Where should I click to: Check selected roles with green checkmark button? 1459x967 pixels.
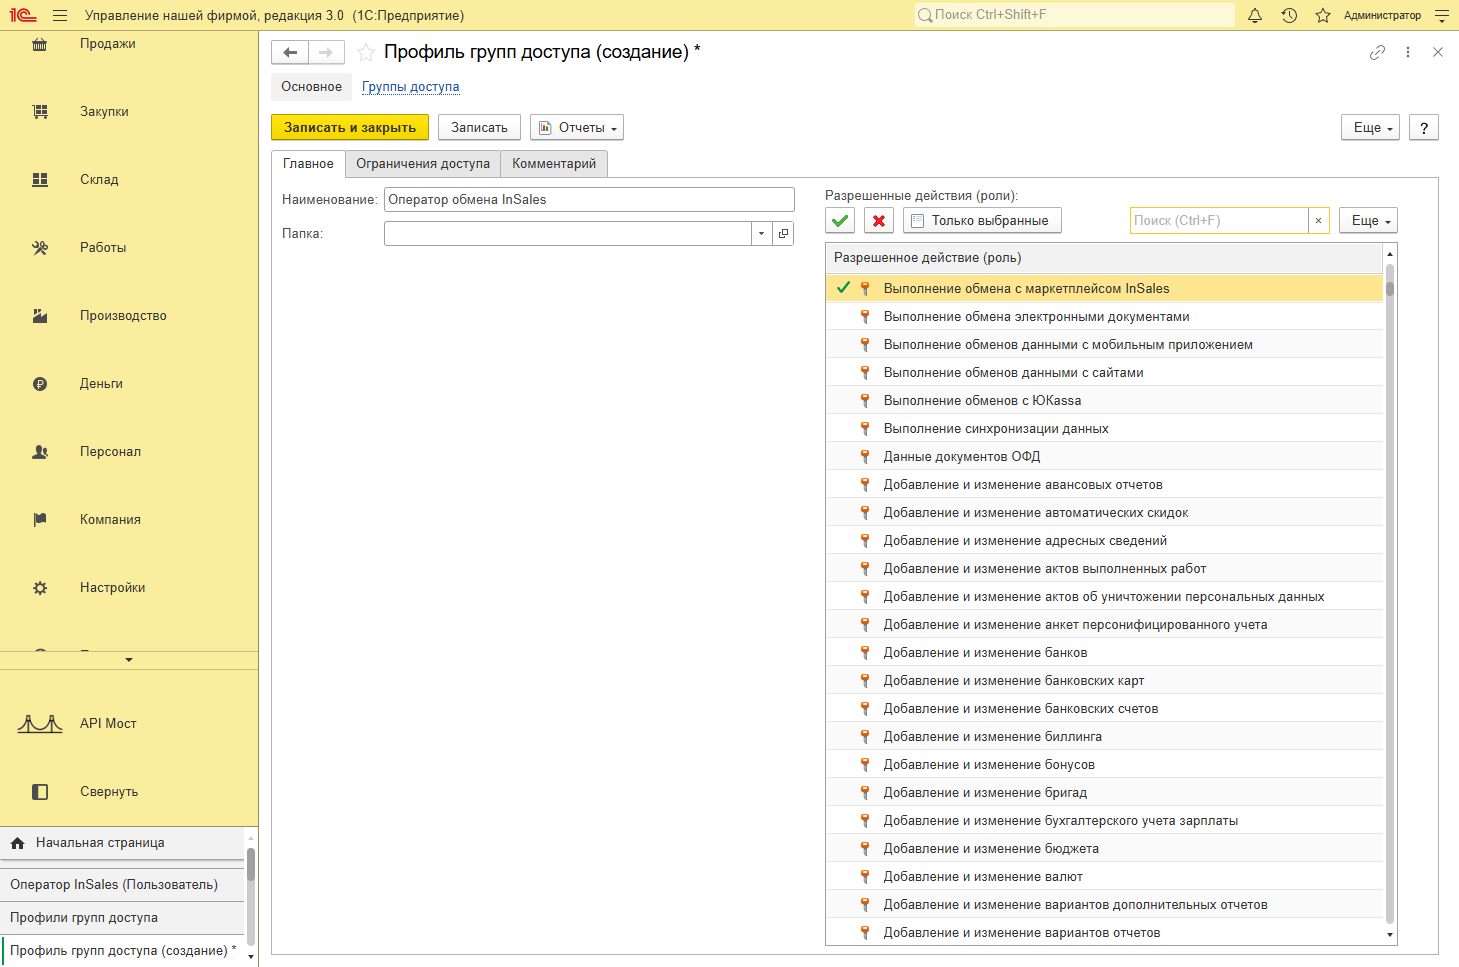coord(841,221)
